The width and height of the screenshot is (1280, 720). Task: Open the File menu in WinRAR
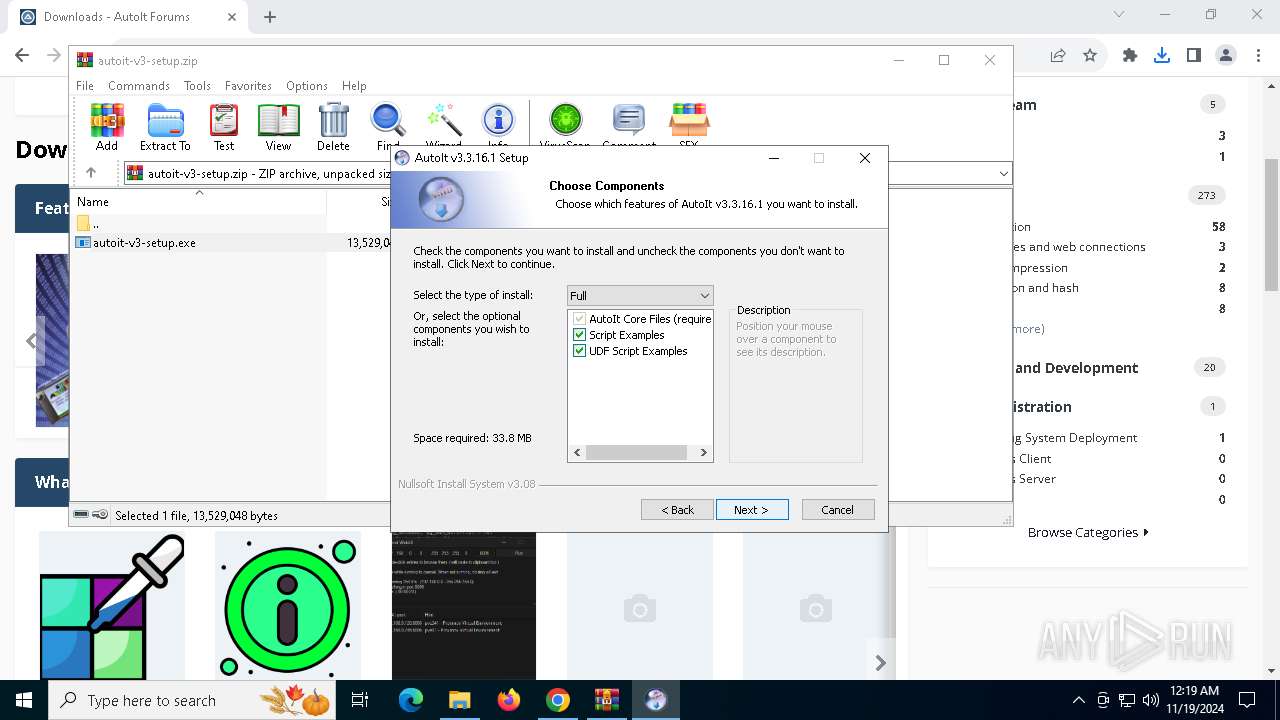pos(85,86)
